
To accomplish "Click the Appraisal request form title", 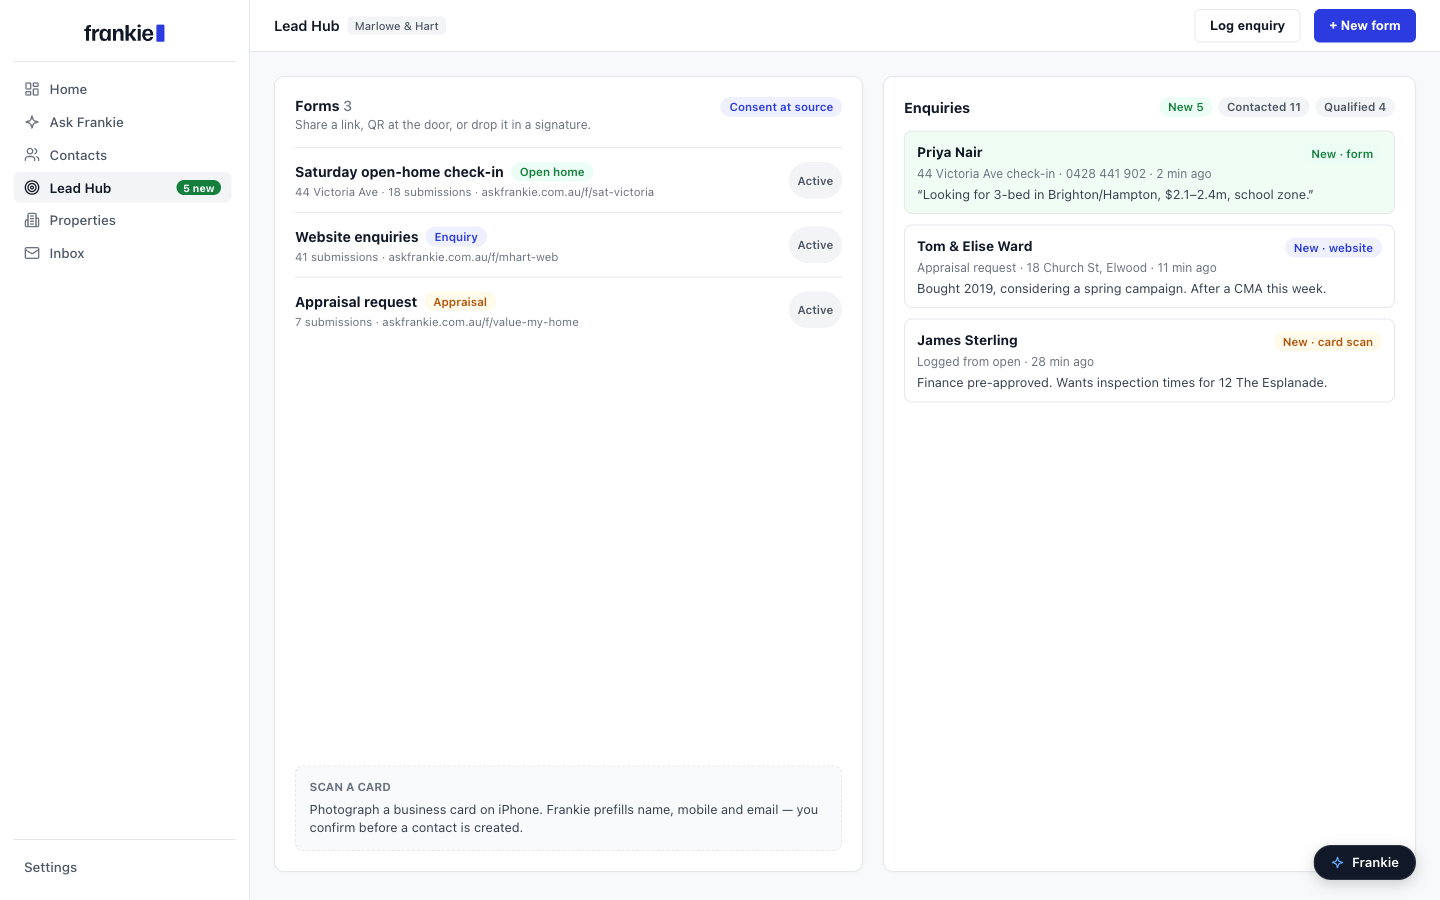I will click(356, 302).
